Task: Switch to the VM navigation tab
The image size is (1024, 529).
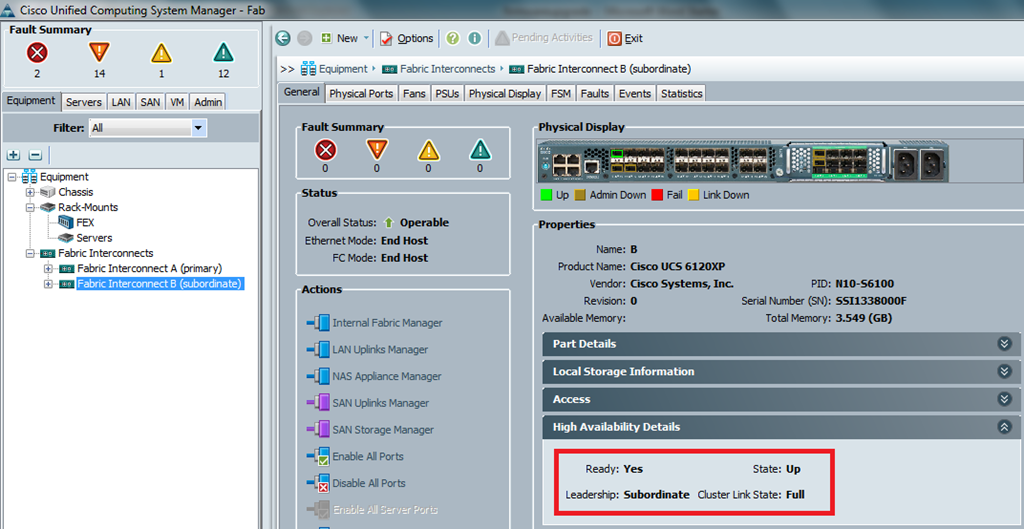Action: coord(177,102)
